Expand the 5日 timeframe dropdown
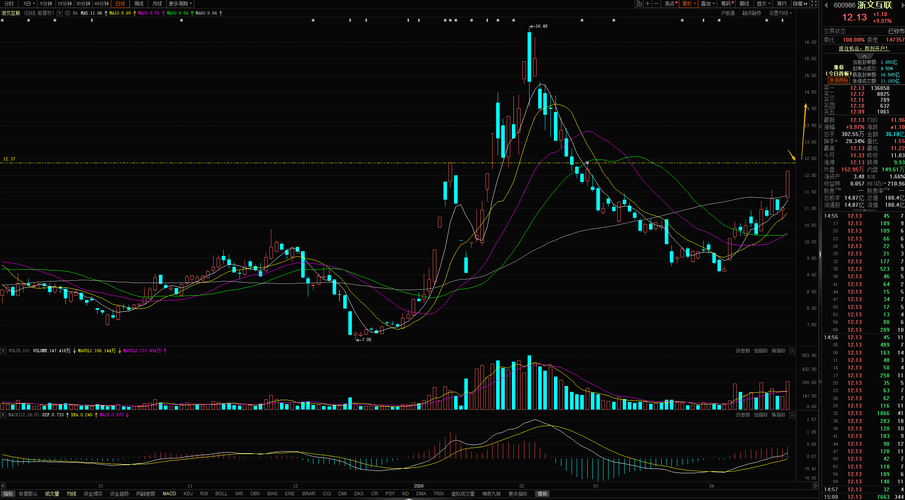Image resolution: width=905 pixels, height=500 pixels. 29,4
